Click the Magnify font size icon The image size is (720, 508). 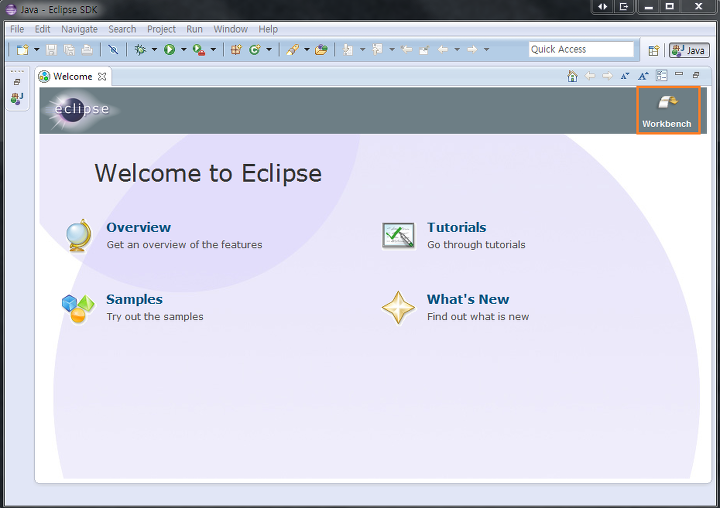tap(643, 76)
